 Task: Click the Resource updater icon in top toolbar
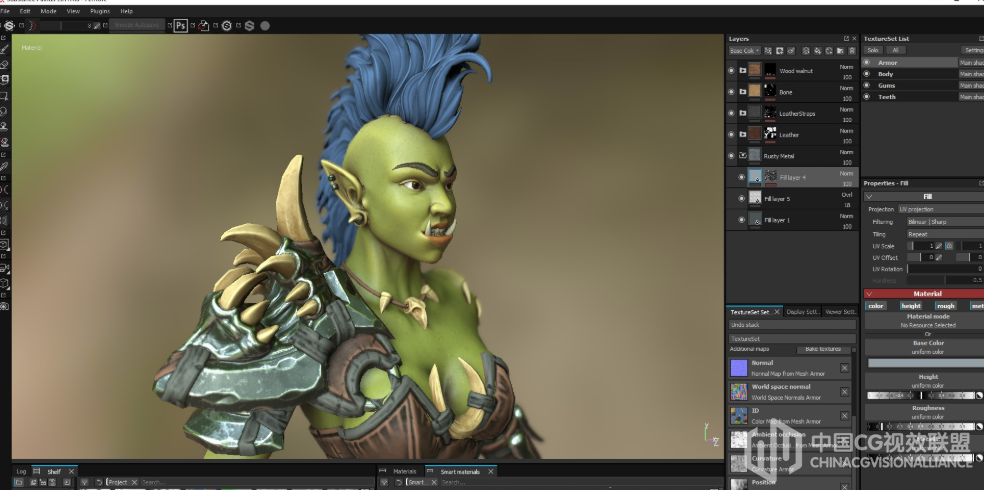point(203,26)
